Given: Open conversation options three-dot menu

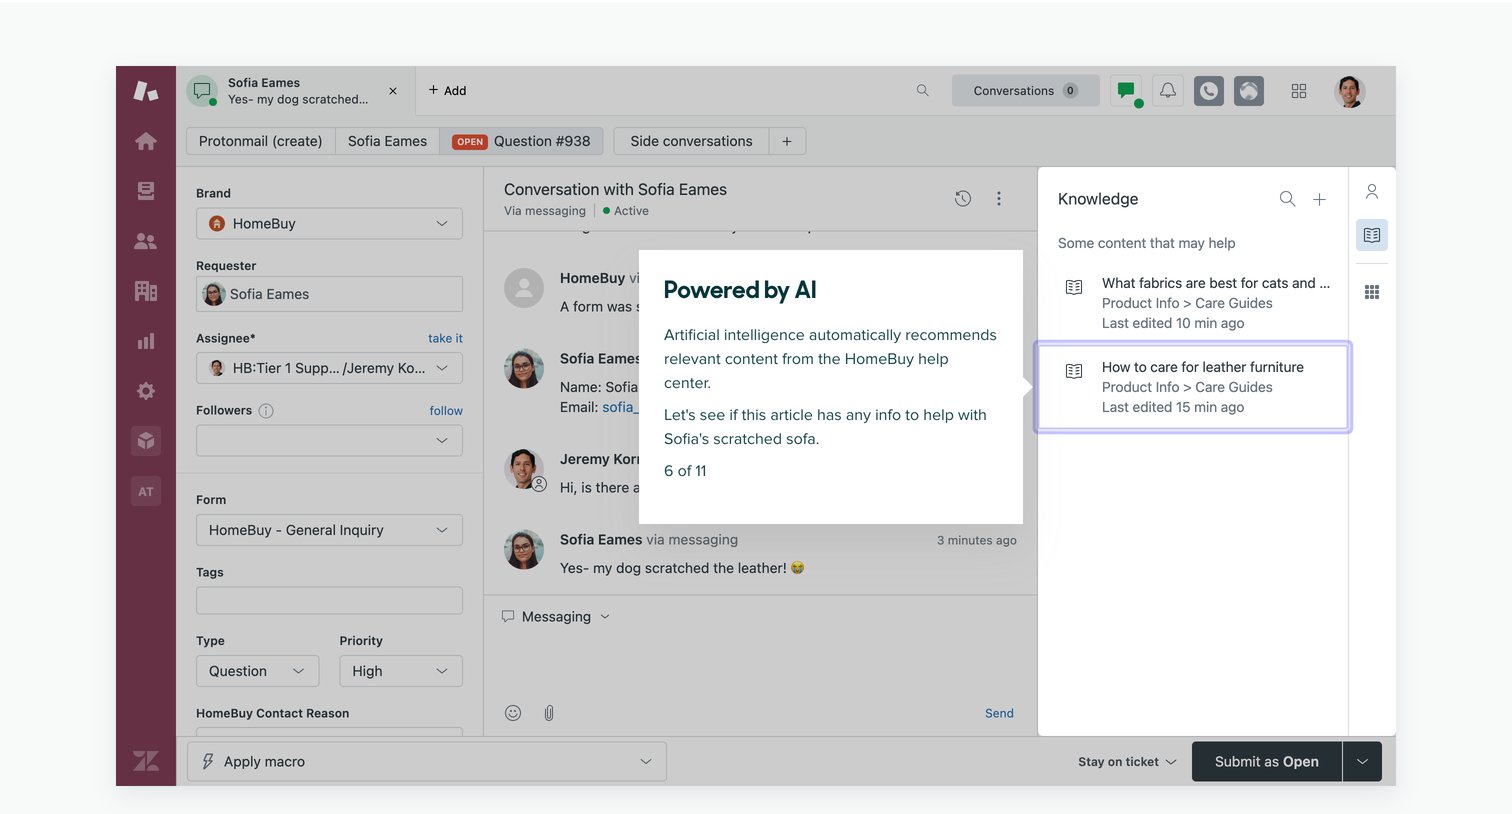Looking at the screenshot, I should coord(998,198).
